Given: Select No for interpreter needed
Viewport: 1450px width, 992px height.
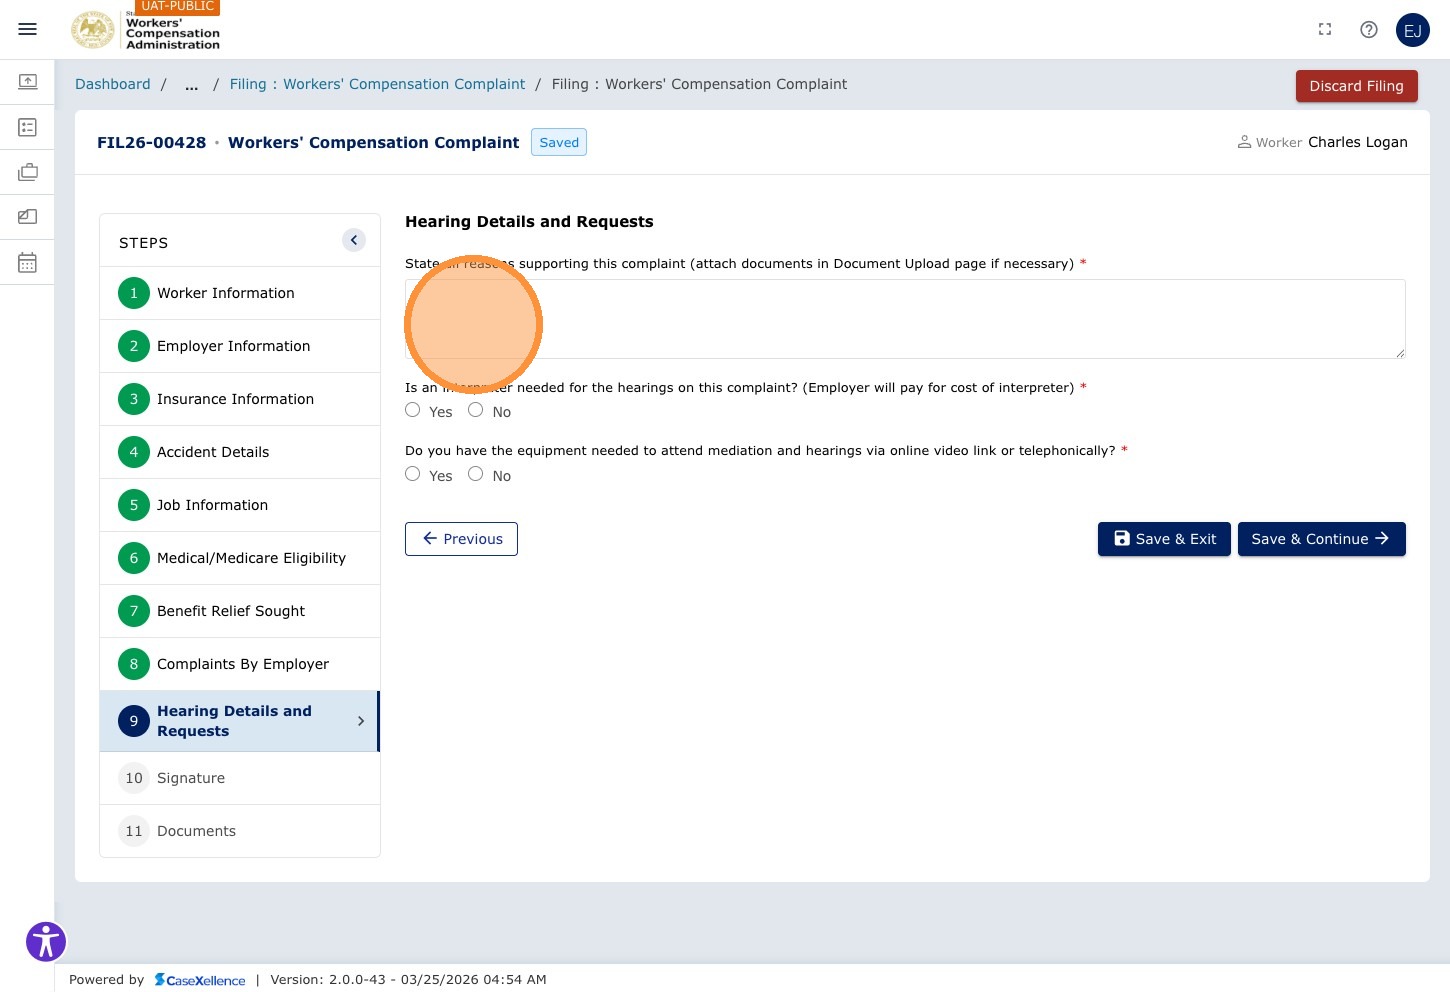Looking at the screenshot, I should 476,410.
